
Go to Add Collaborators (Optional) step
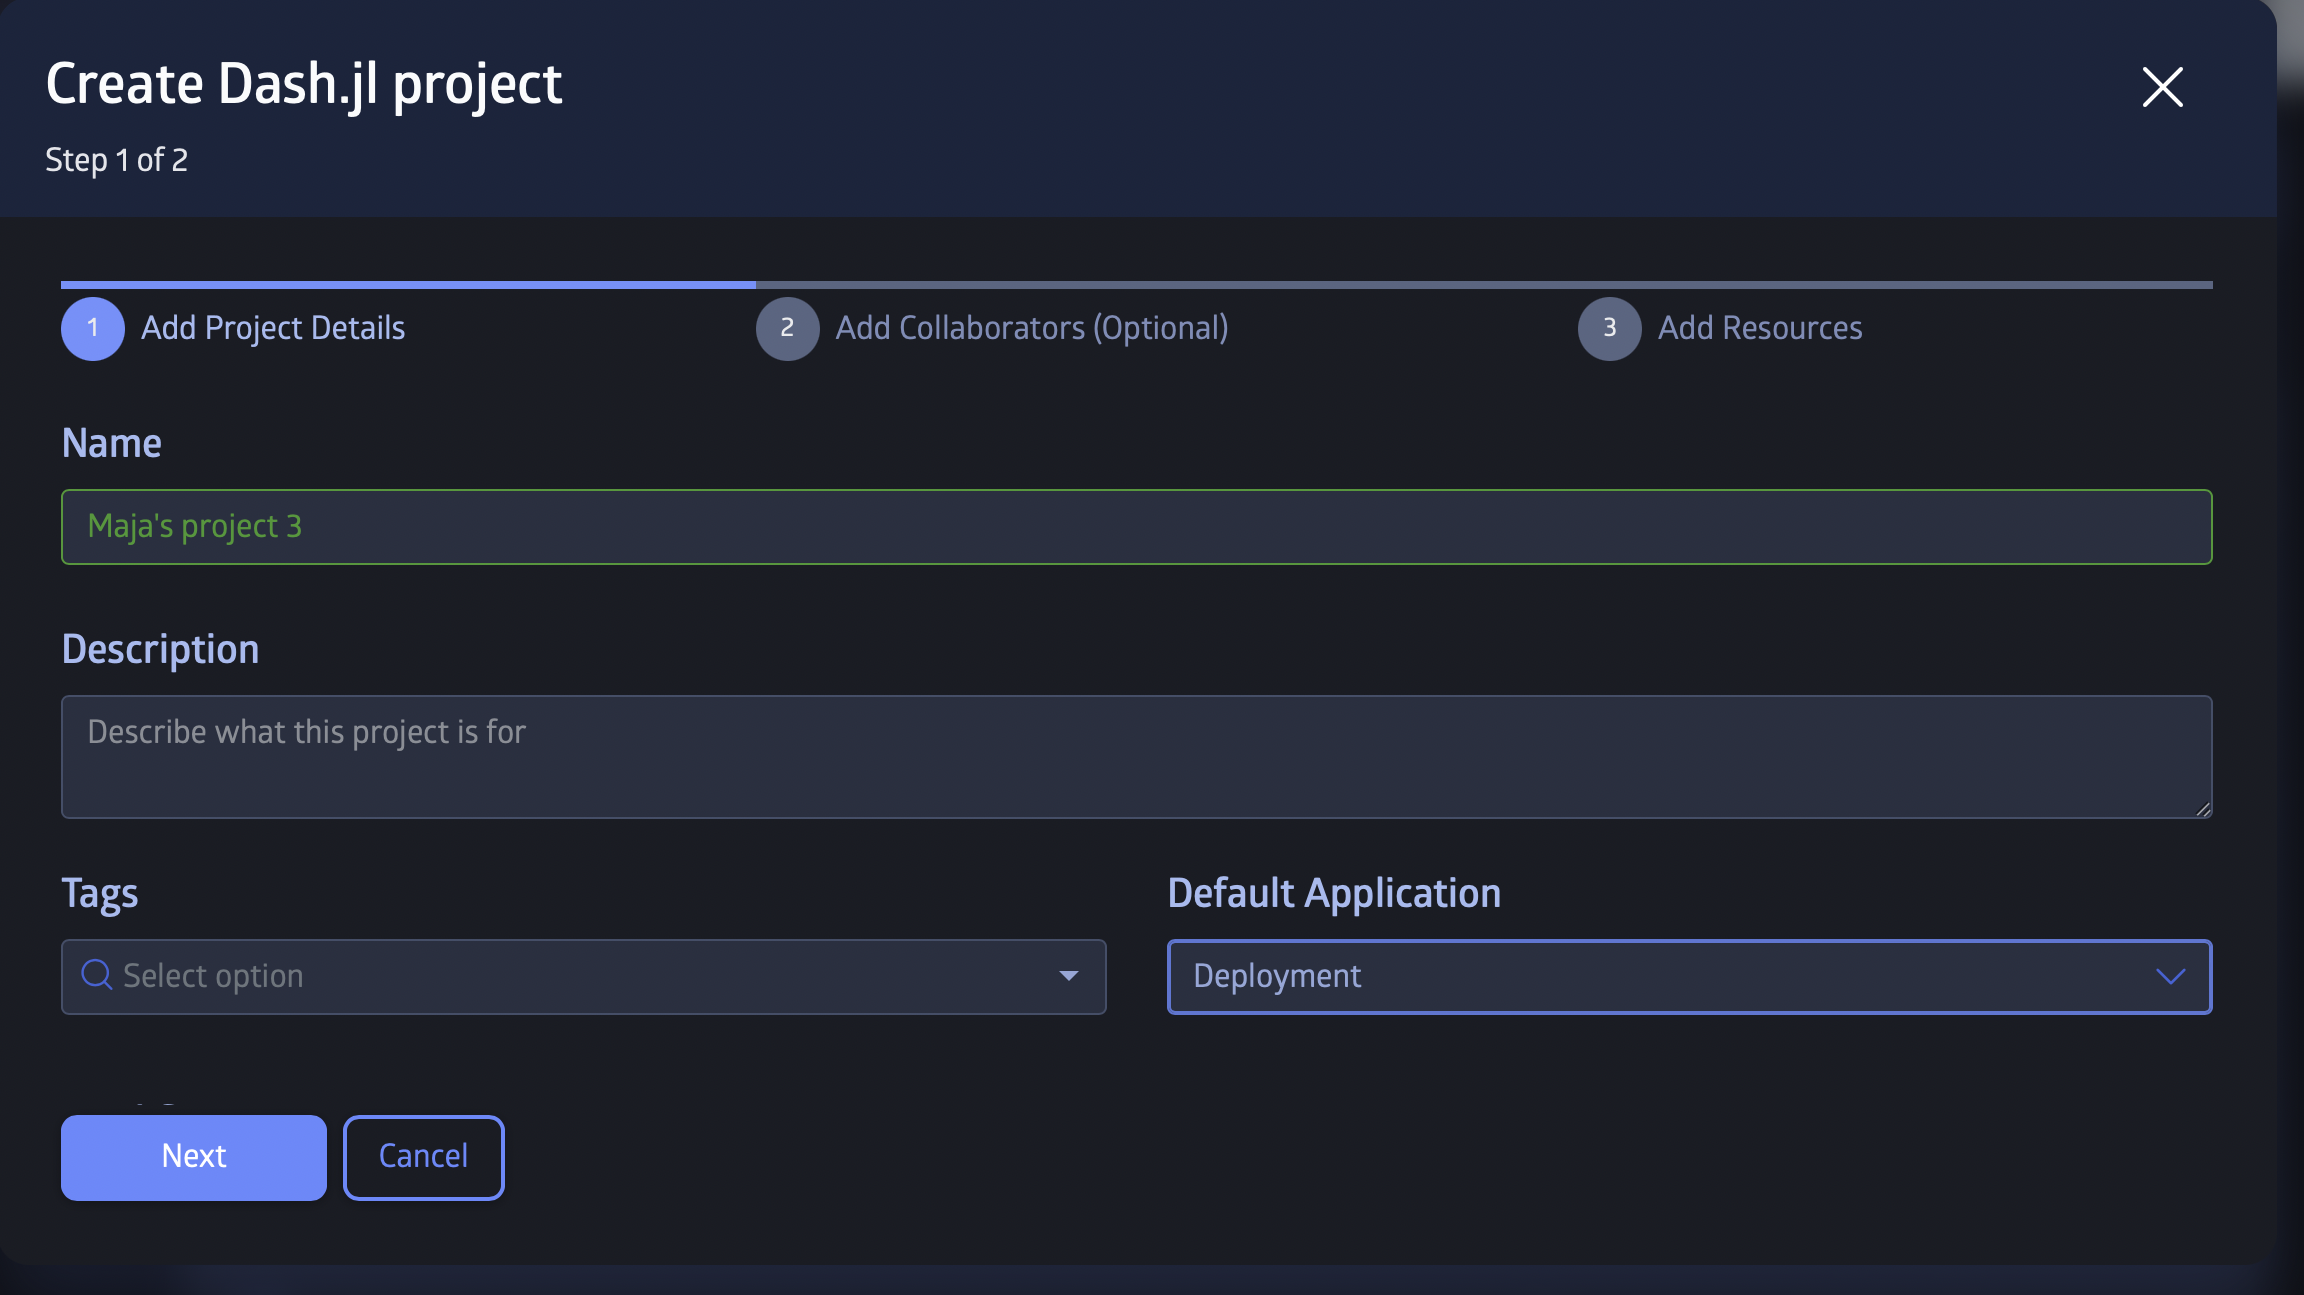[1032, 328]
